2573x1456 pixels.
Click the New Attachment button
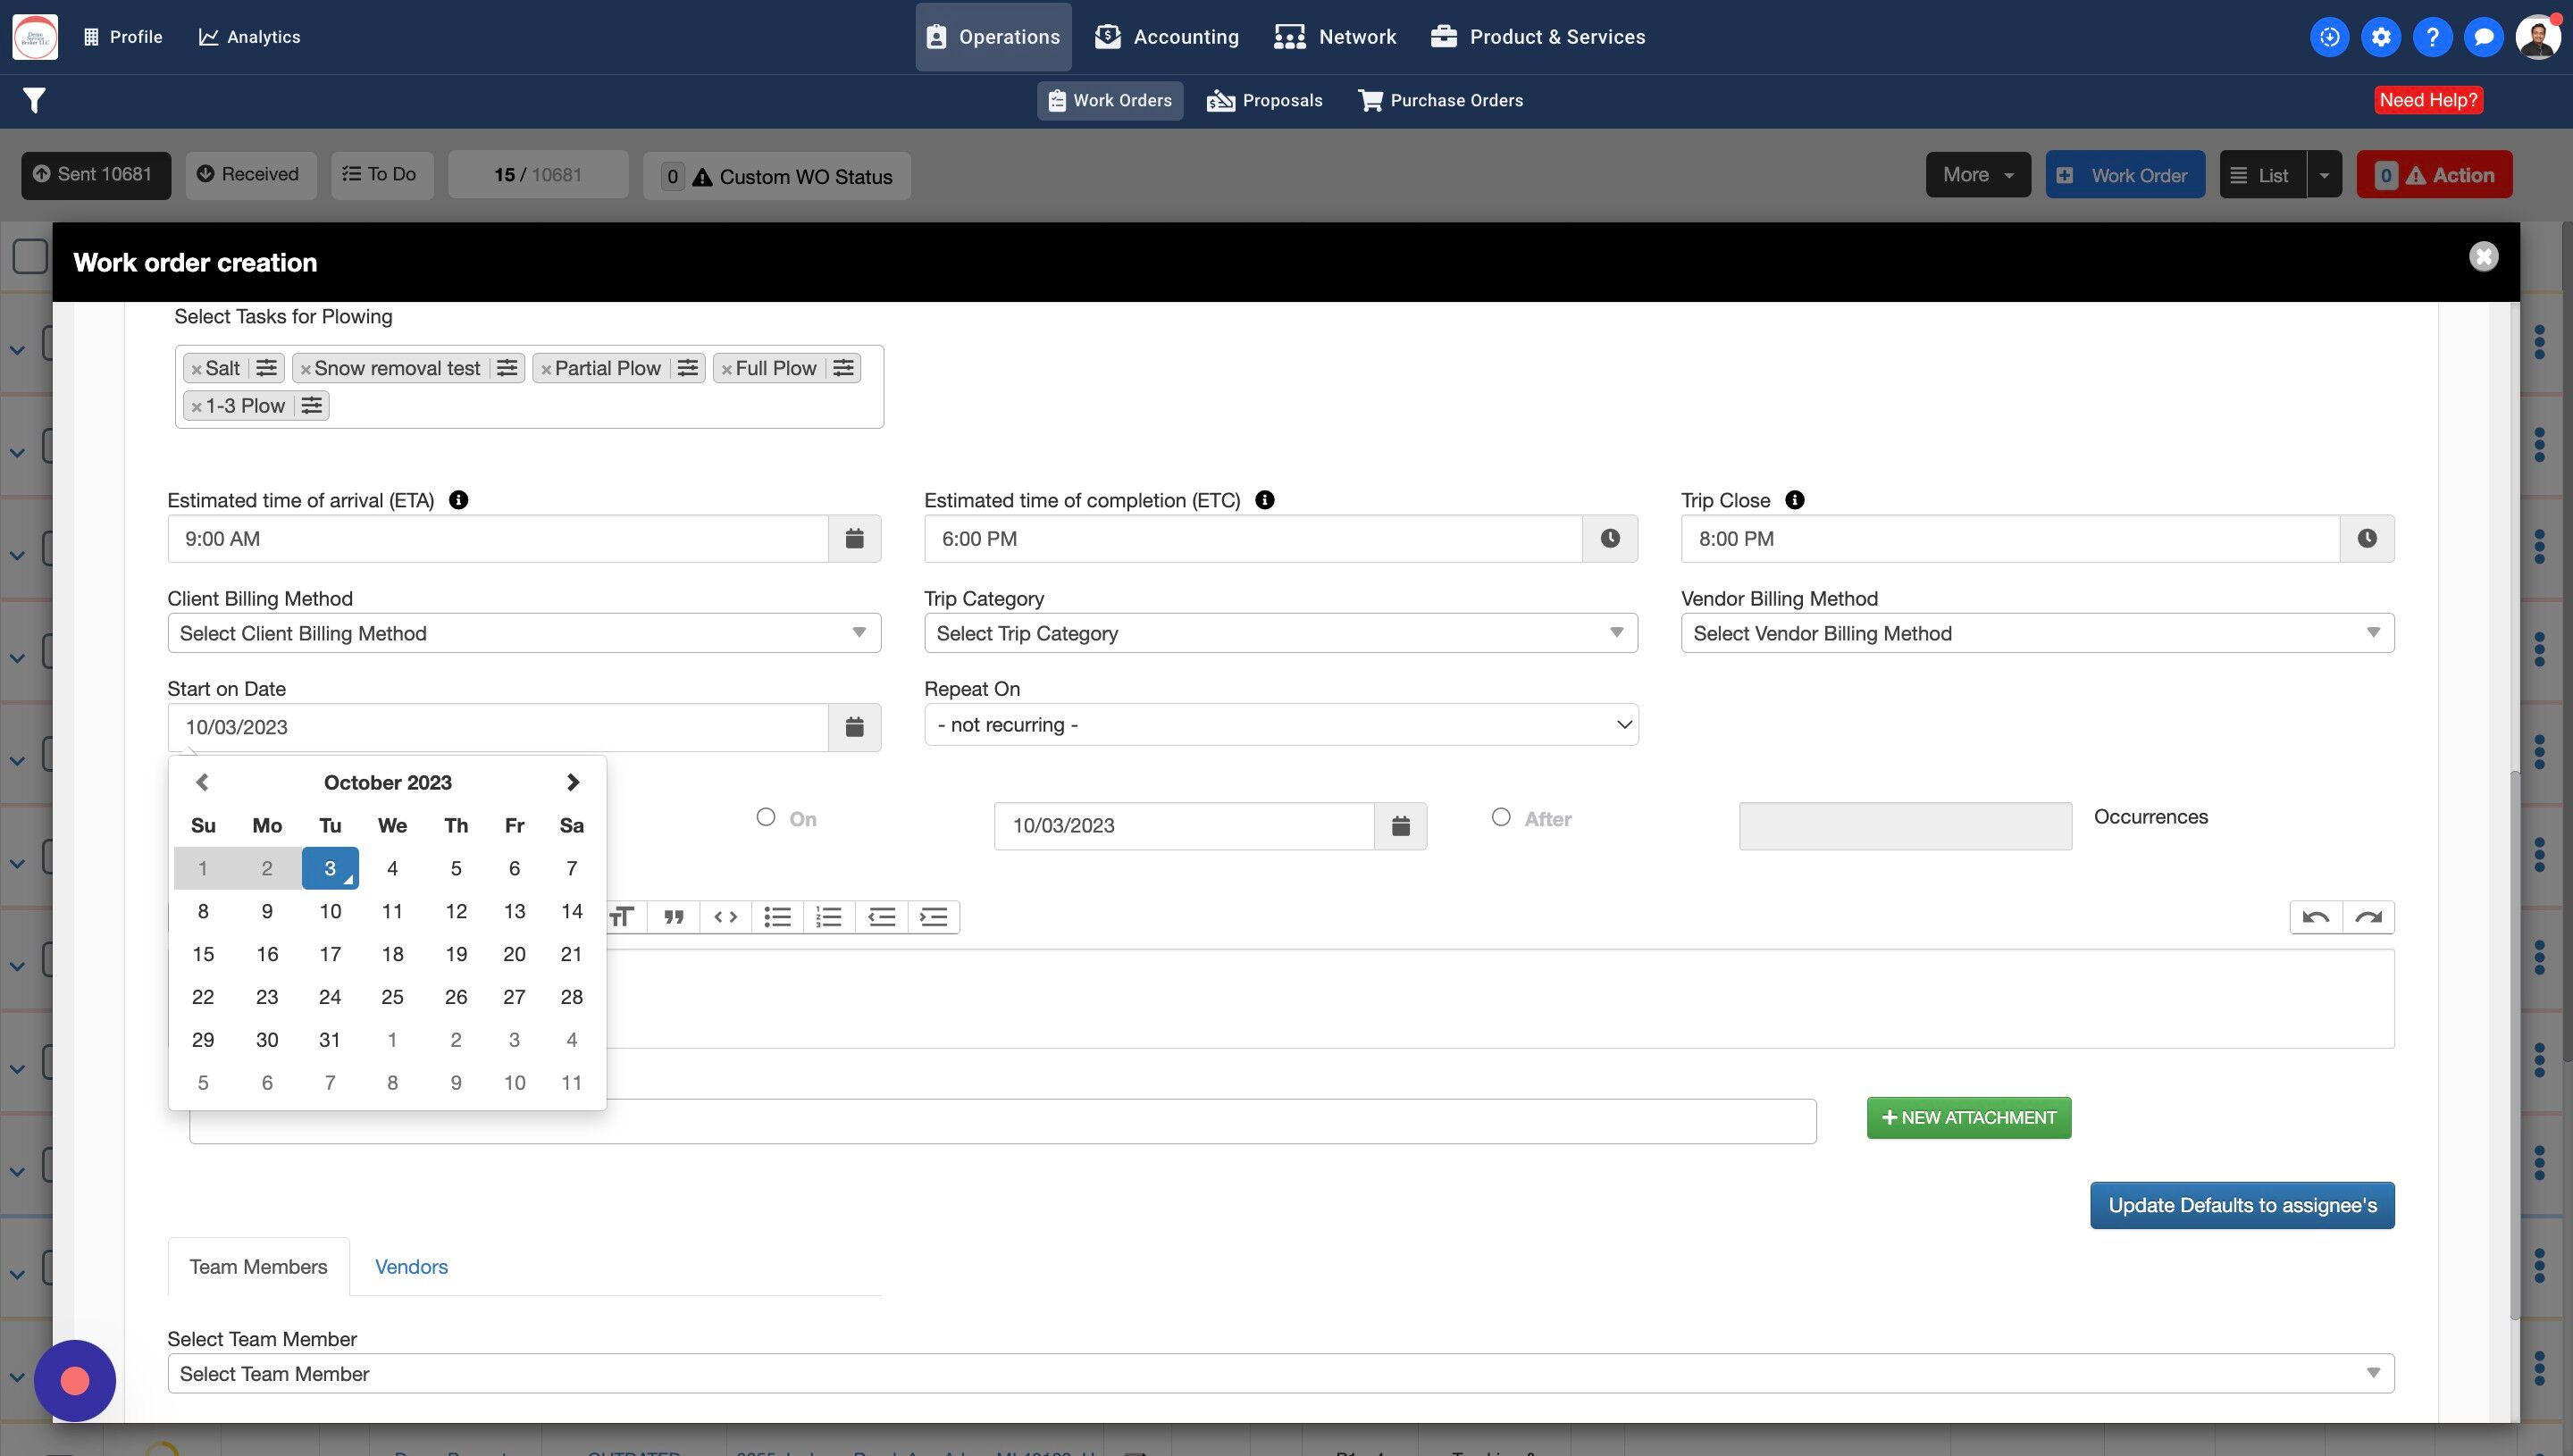point(1968,1118)
